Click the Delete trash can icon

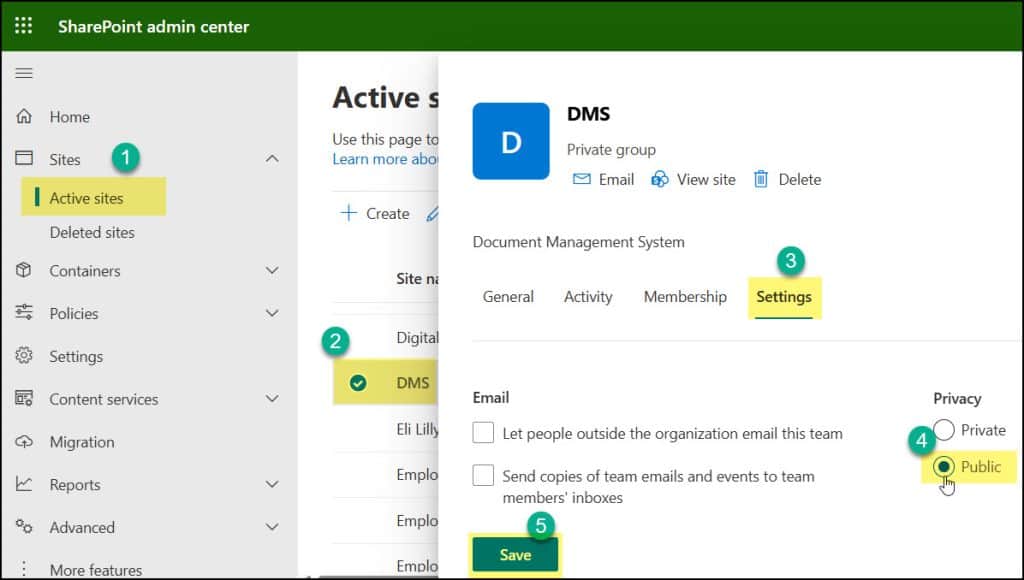761,179
